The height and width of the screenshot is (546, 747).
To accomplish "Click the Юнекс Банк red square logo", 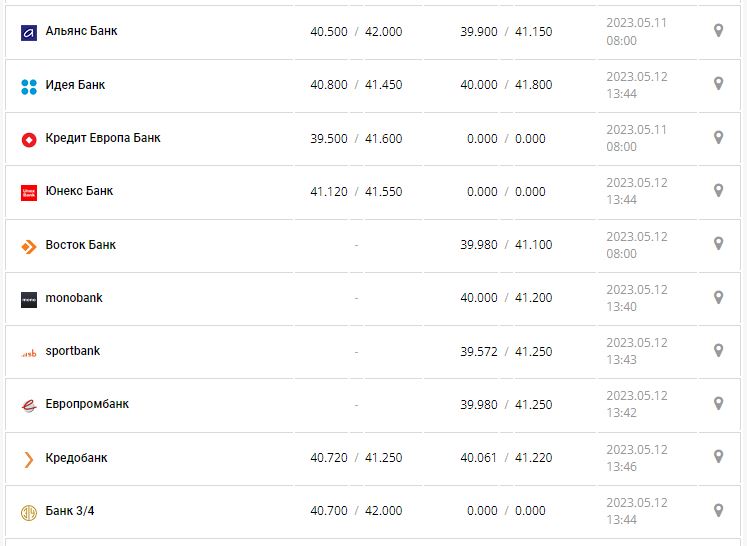I will (x=28, y=192).
